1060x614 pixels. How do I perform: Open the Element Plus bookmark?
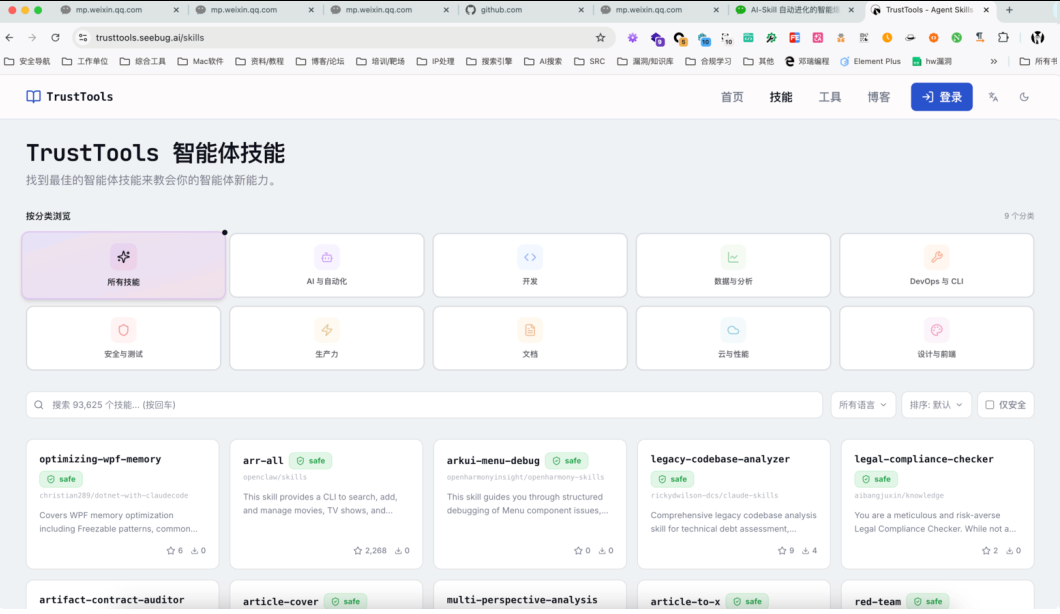870,62
